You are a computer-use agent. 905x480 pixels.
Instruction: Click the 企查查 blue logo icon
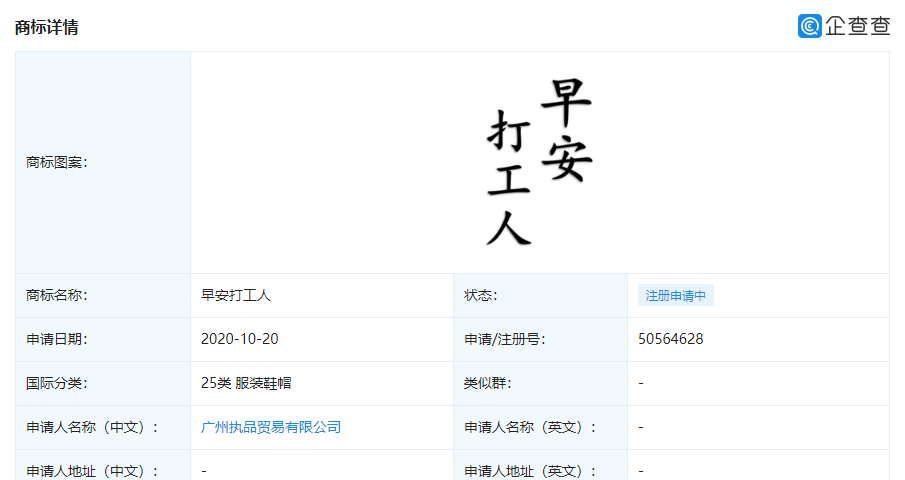click(809, 27)
